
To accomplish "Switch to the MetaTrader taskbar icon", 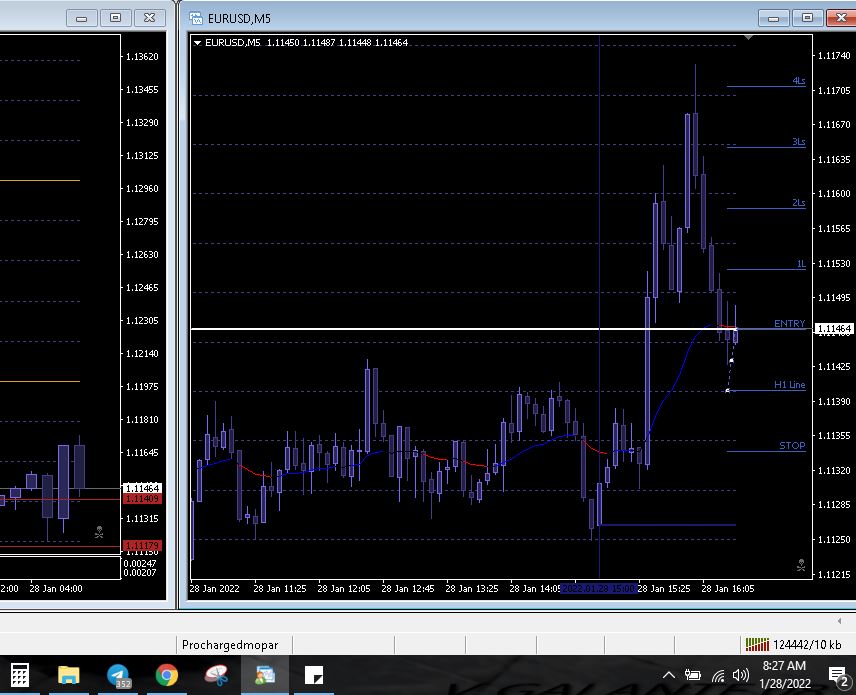I will click(x=265, y=675).
